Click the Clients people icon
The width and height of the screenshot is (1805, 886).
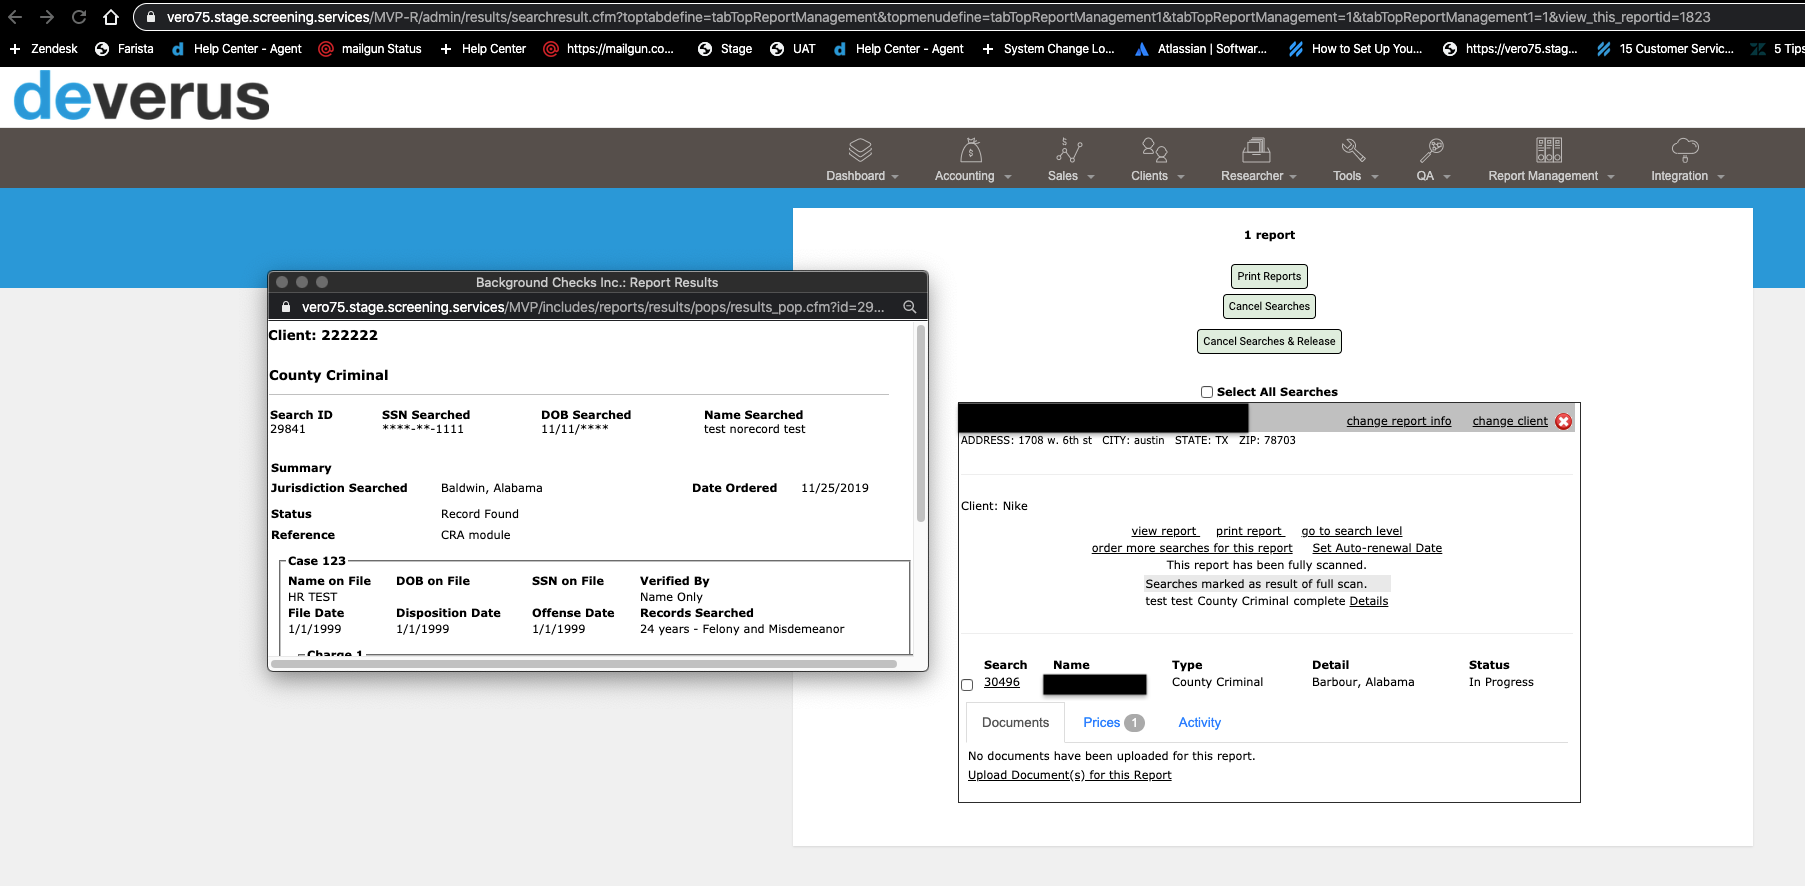1155,150
